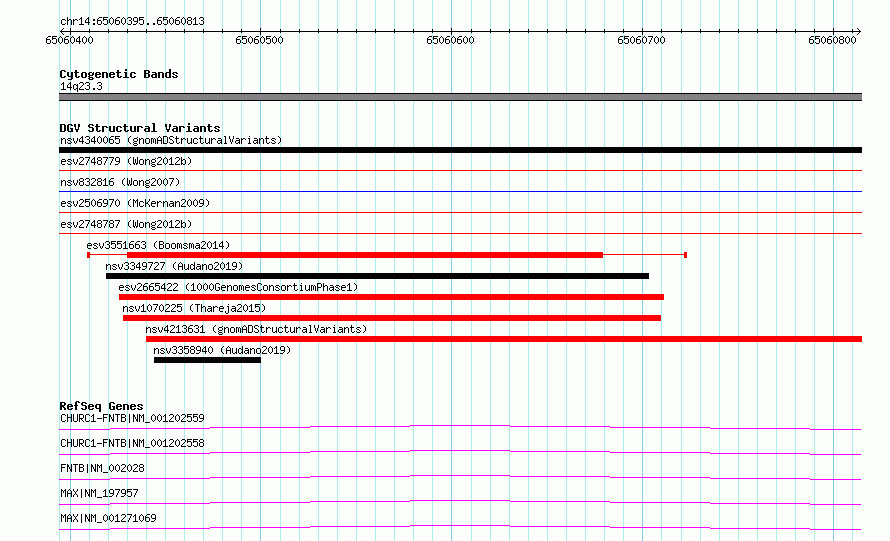Click magenta line of MAX|NM_197957
890x541 pixels.
coord(460,502)
